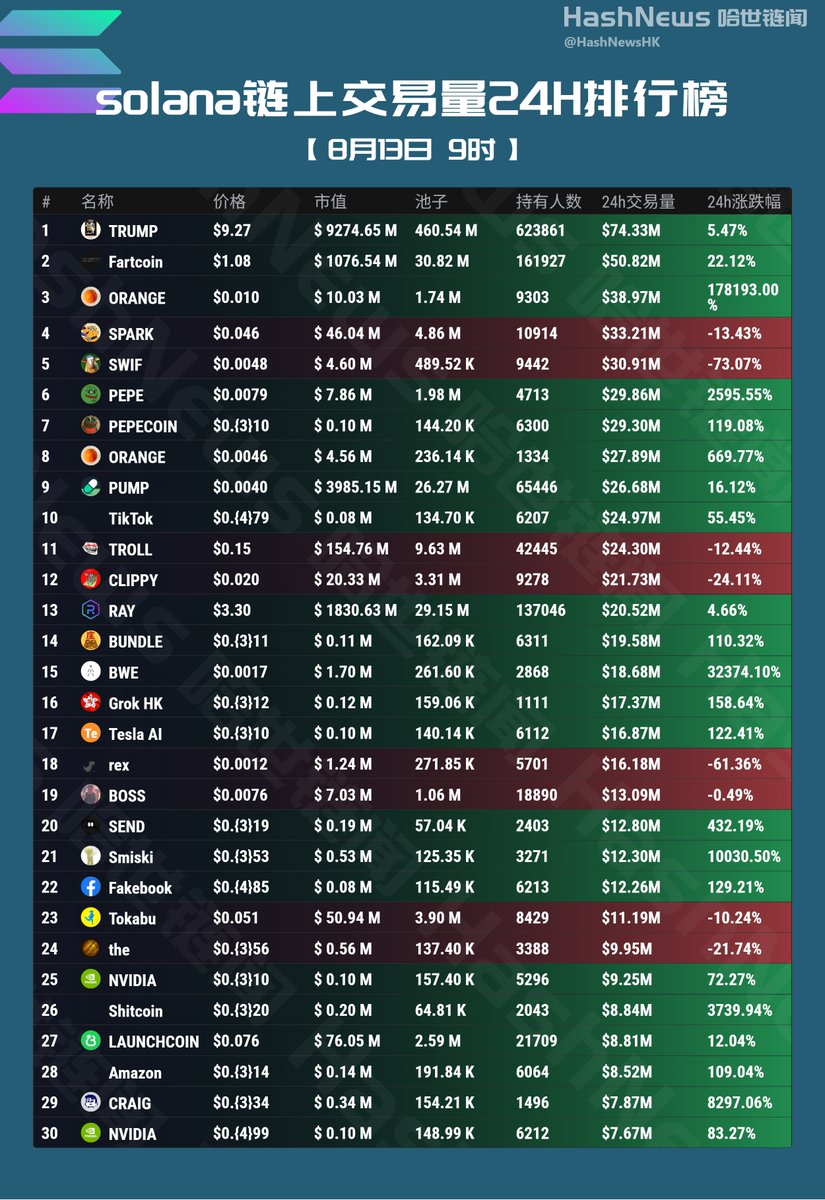
Task: Click the 'the' token basketball icon
Action: 91,949
